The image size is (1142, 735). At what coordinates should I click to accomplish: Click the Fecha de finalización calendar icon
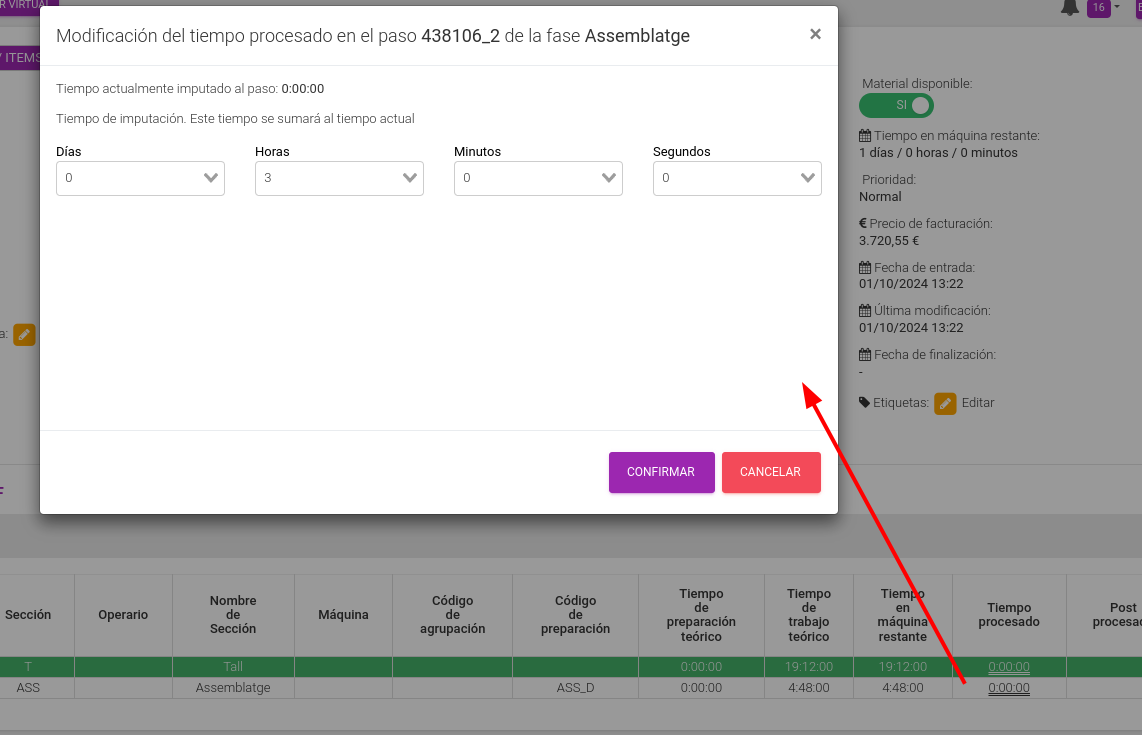pyautogui.click(x=865, y=355)
